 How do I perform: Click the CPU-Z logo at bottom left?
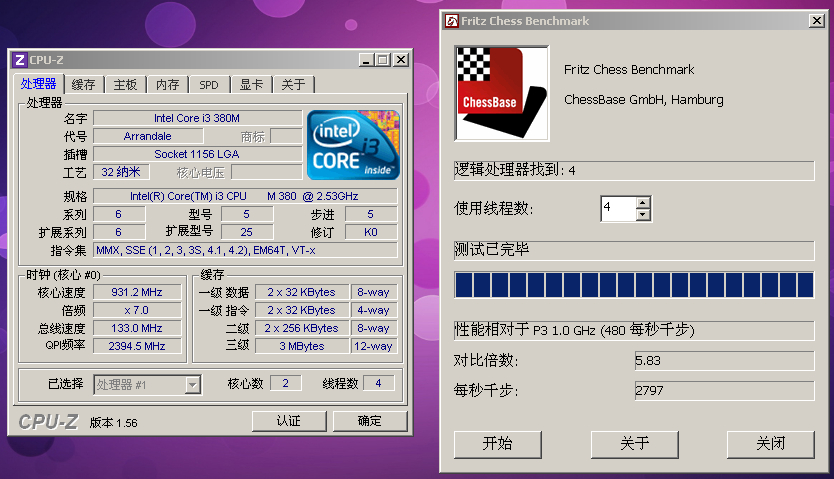coord(48,422)
